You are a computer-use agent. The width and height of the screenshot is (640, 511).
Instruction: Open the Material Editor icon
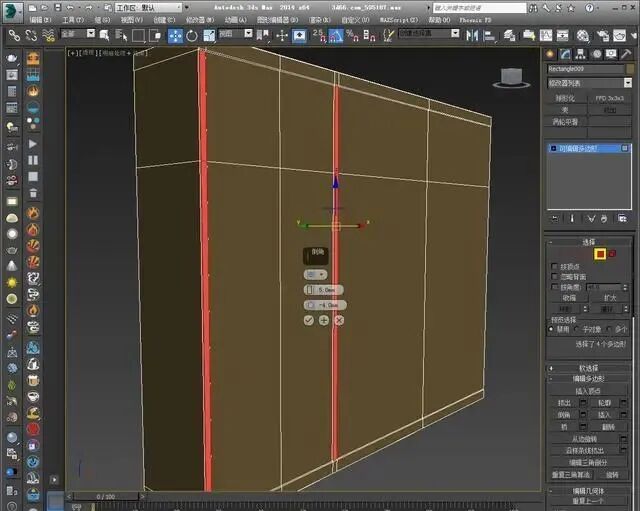[x=583, y=36]
